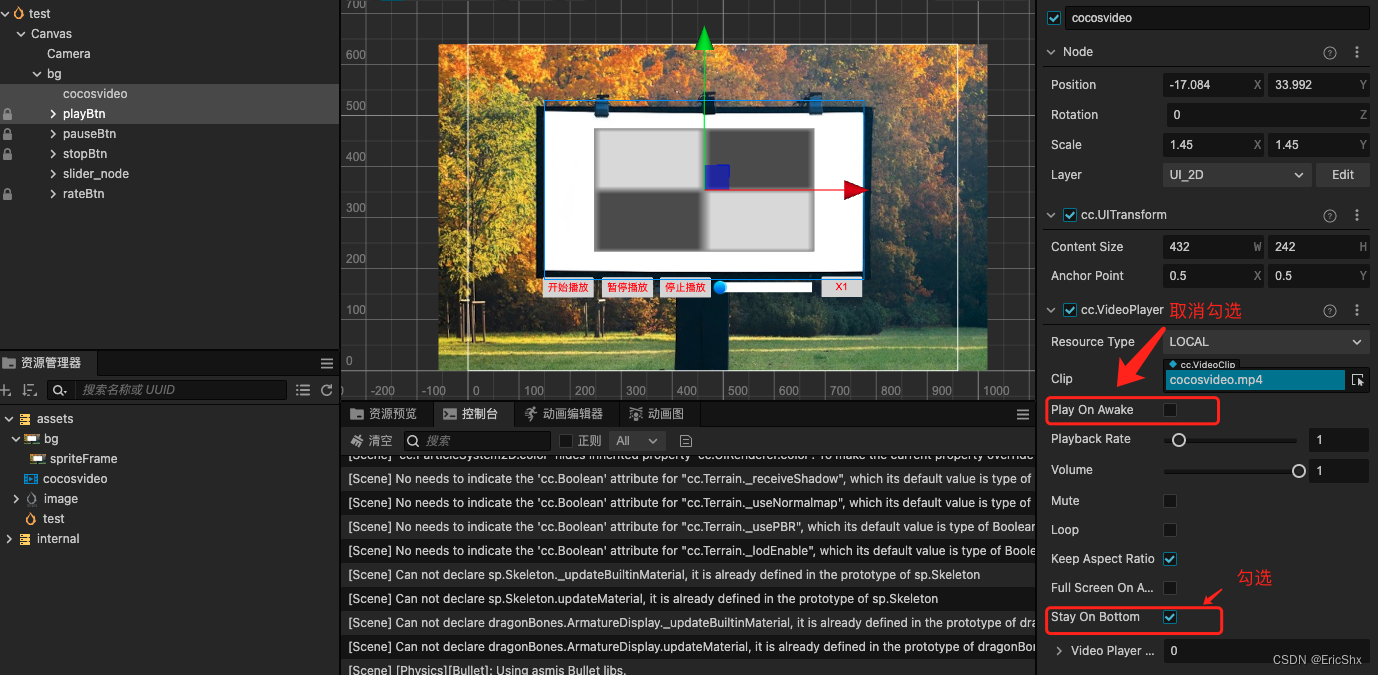1378x675 pixels.
Task: Select the test scene flame icon in assets
Action: pyautogui.click(x=32, y=519)
